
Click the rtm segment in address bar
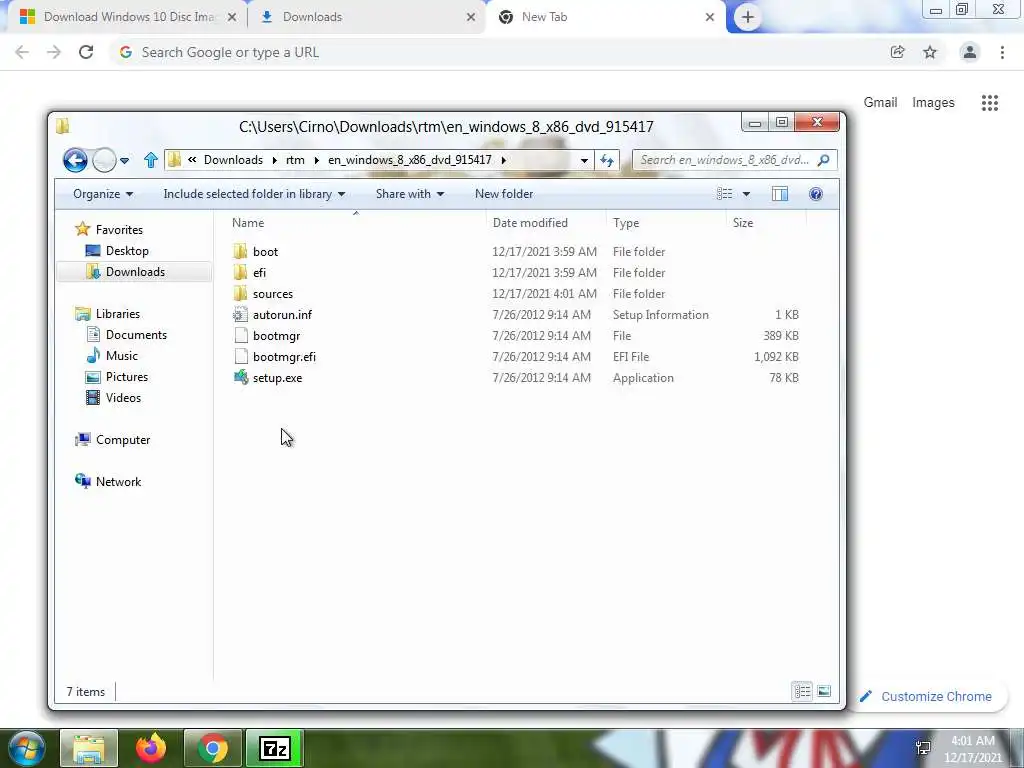pyautogui.click(x=295, y=160)
